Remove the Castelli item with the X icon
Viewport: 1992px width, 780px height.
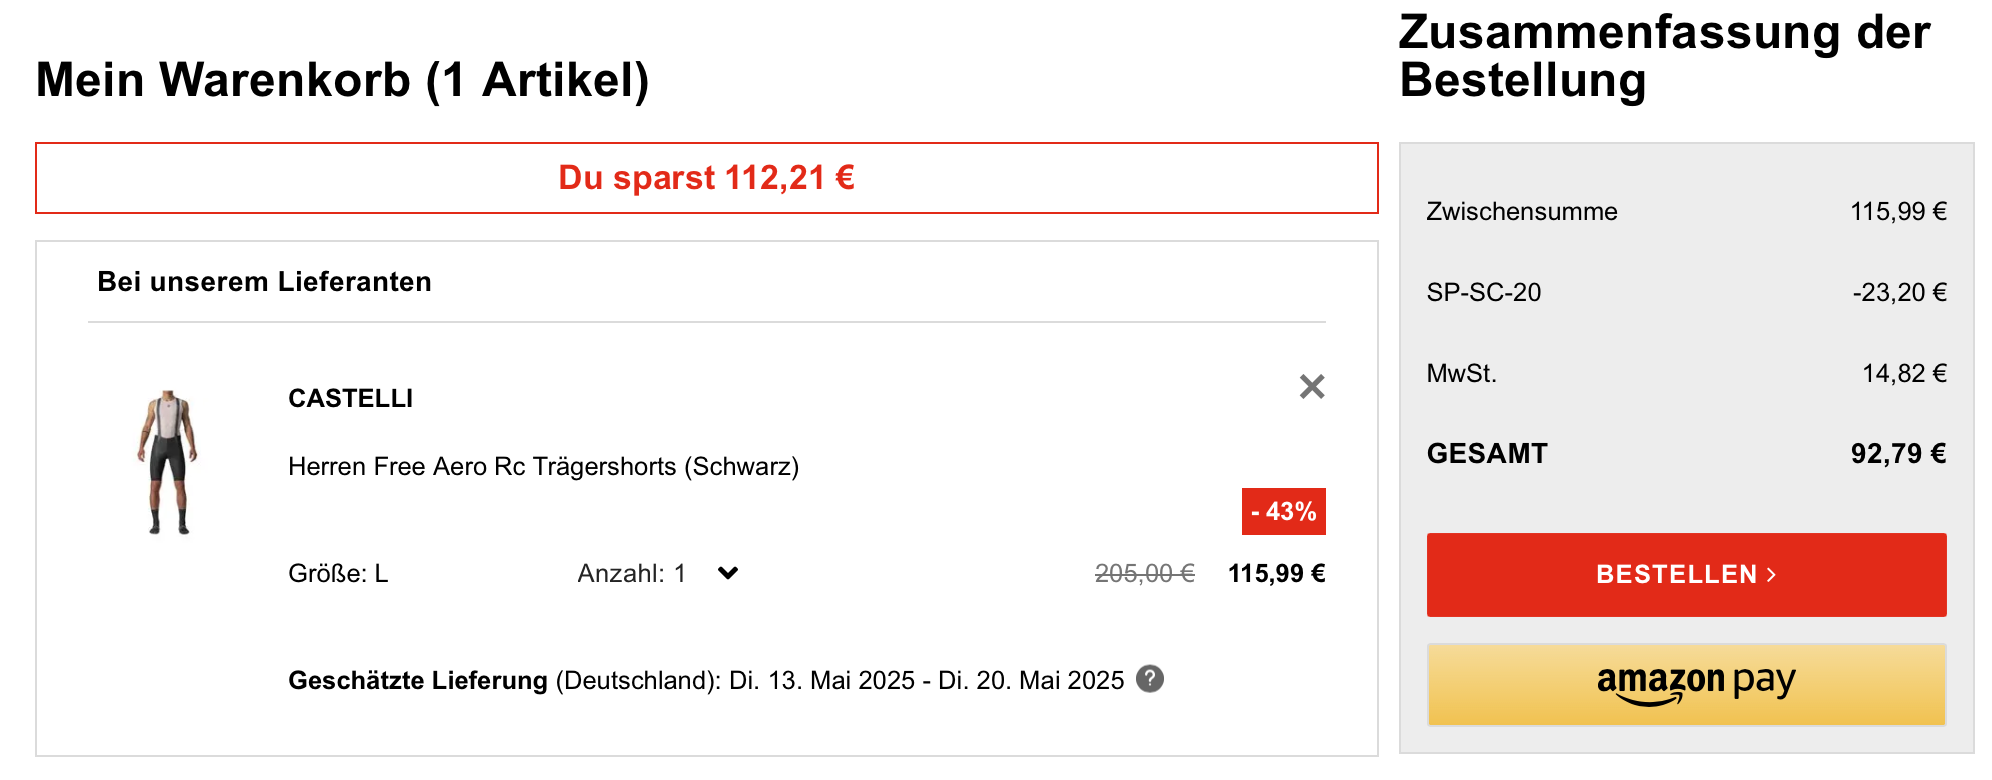click(x=1311, y=387)
